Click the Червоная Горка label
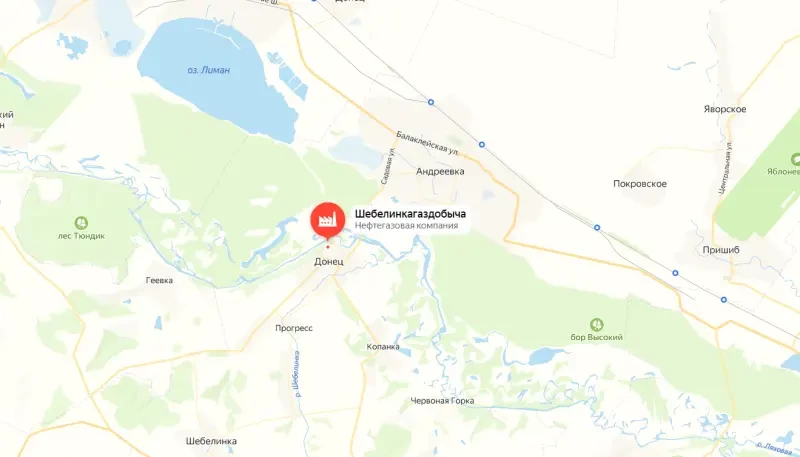 [x=442, y=401]
